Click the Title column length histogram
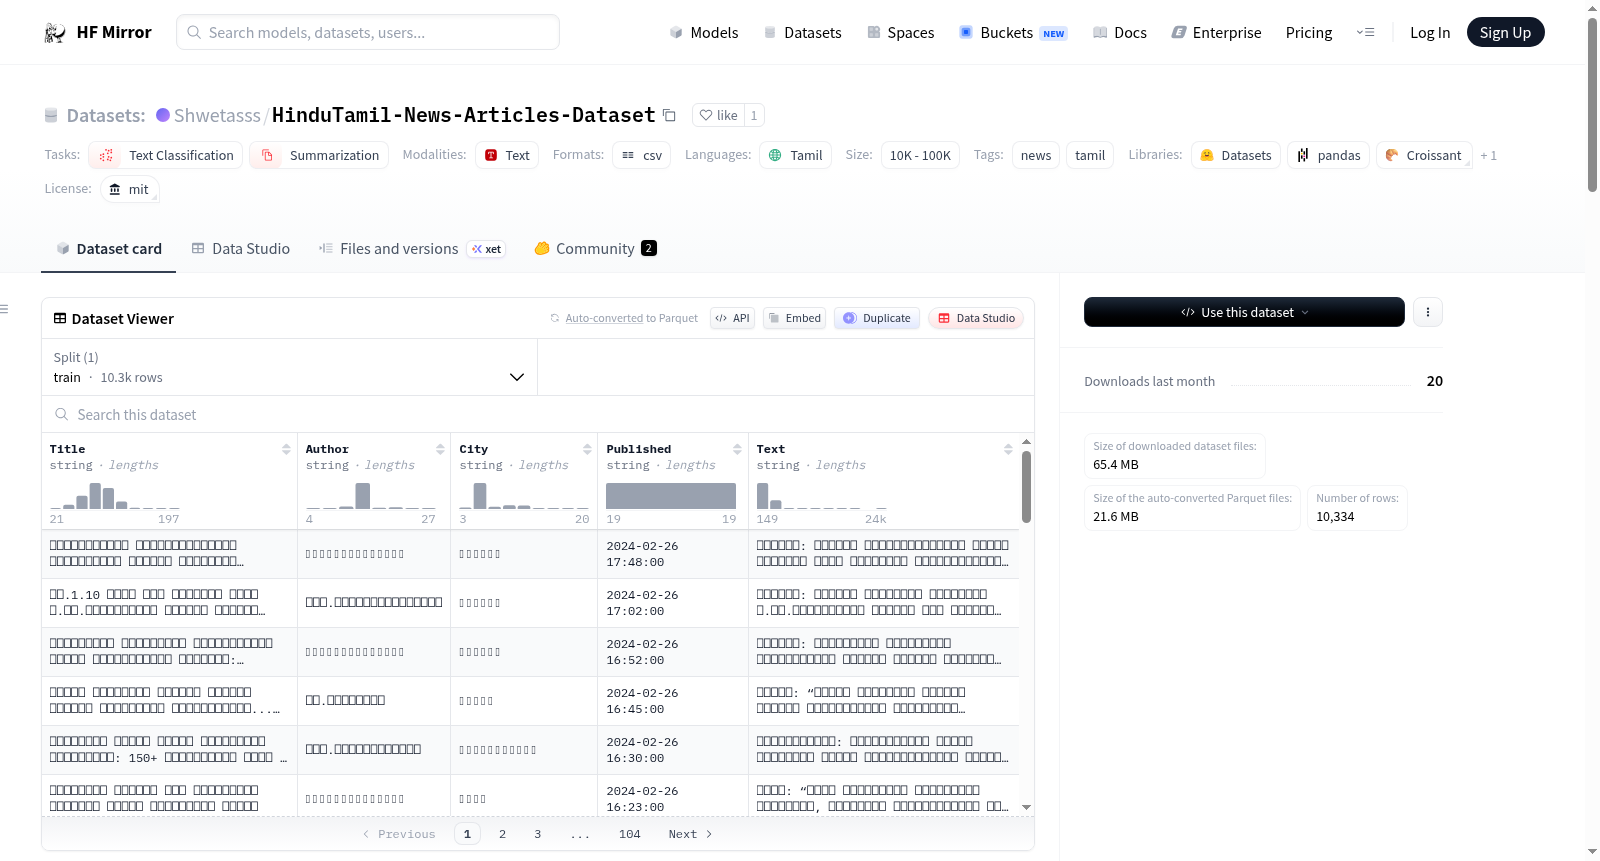This screenshot has width=1600, height=861. pyautogui.click(x=115, y=496)
